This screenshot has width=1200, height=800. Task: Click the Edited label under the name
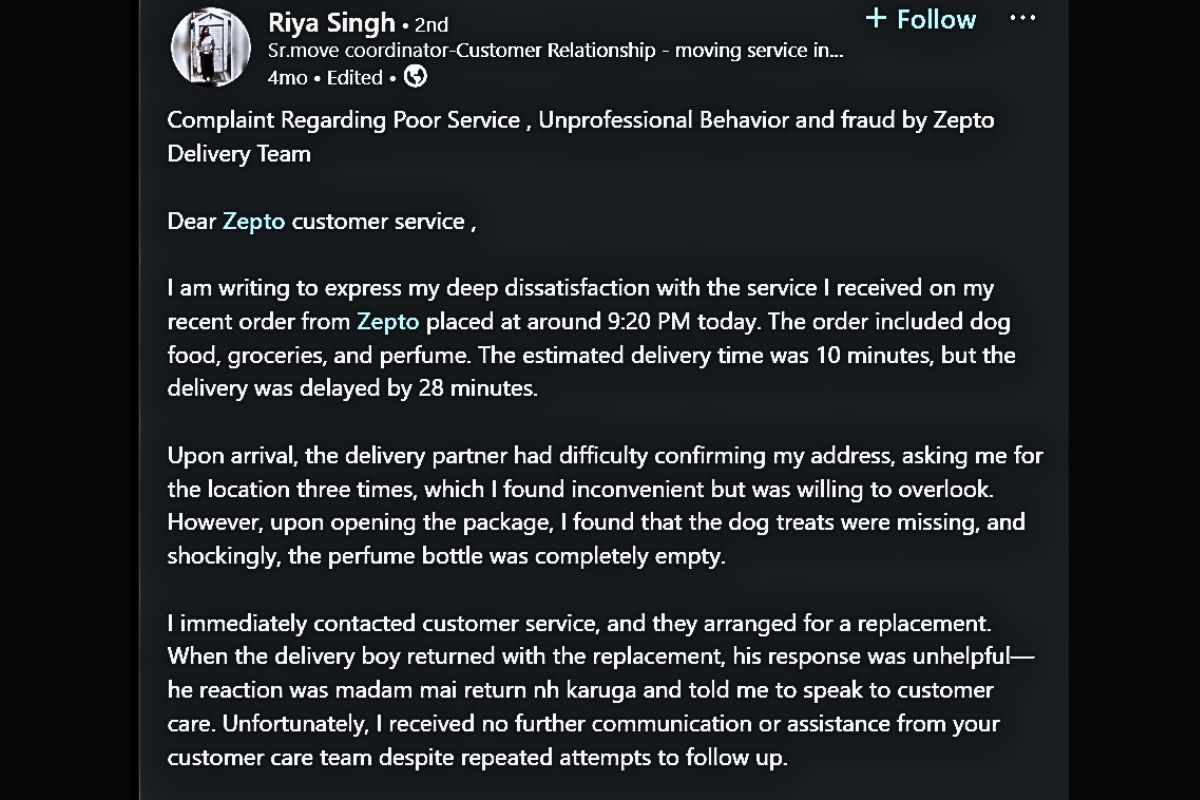click(355, 77)
